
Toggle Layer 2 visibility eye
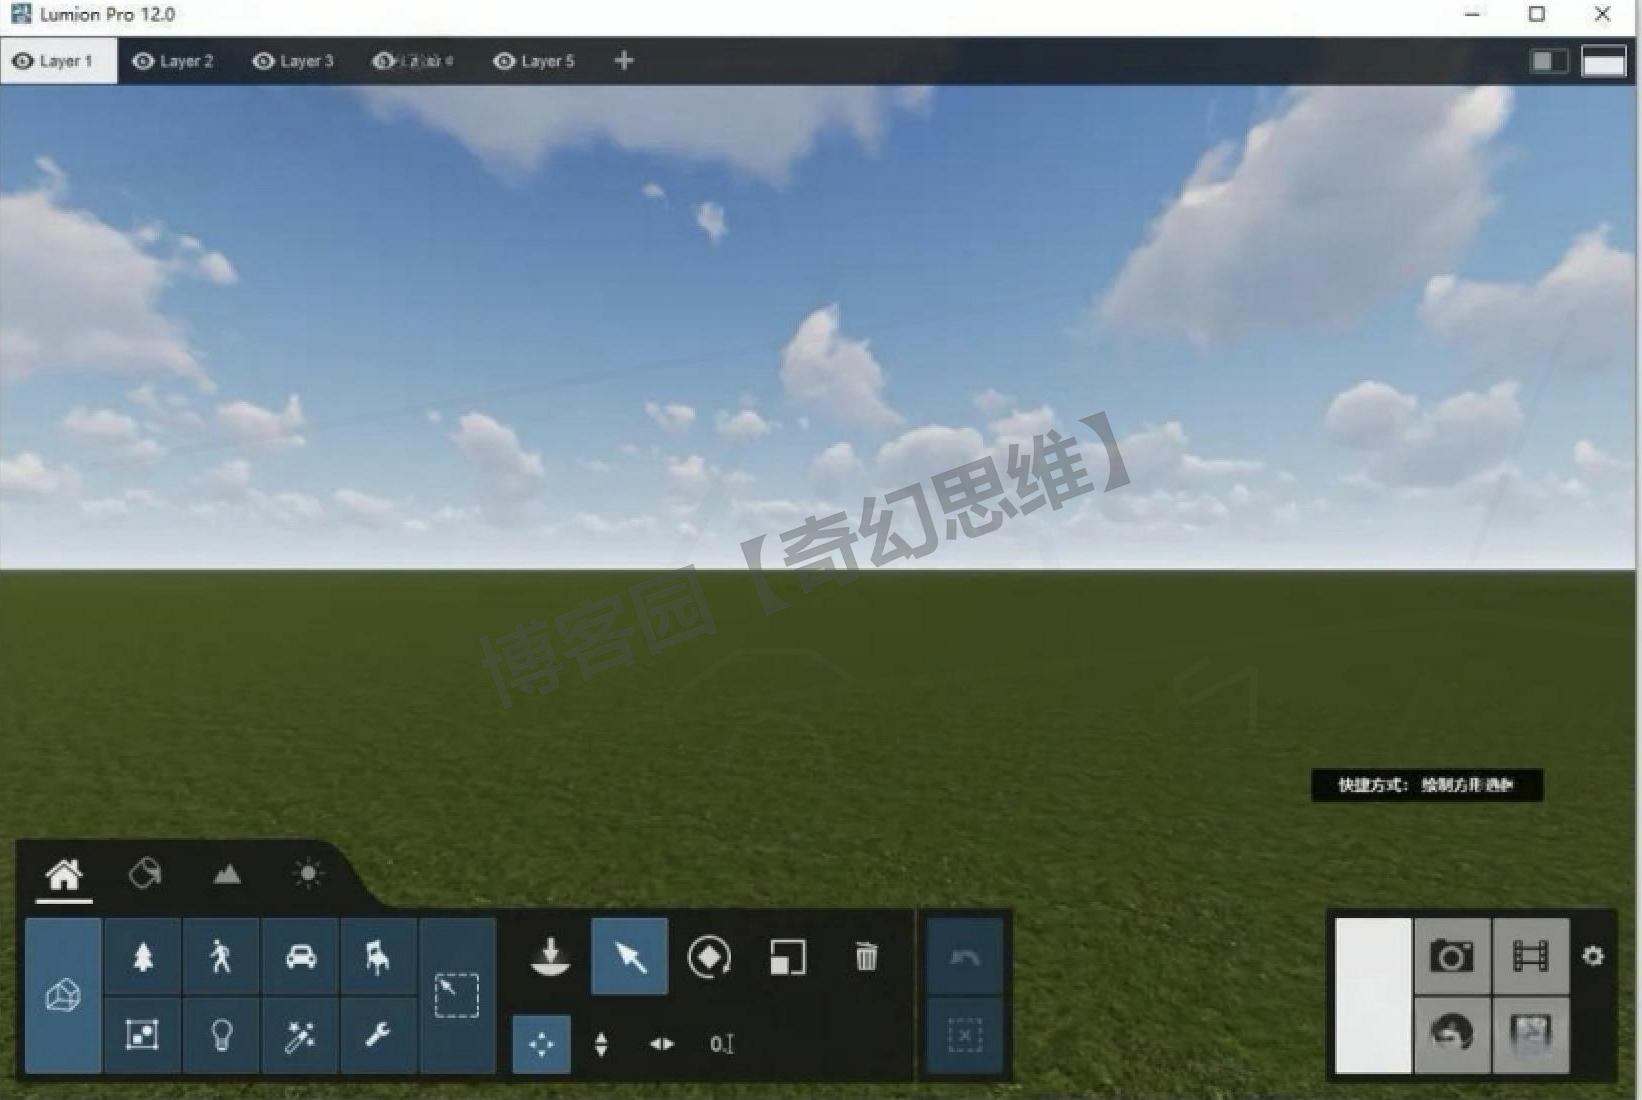pos(143,61)
